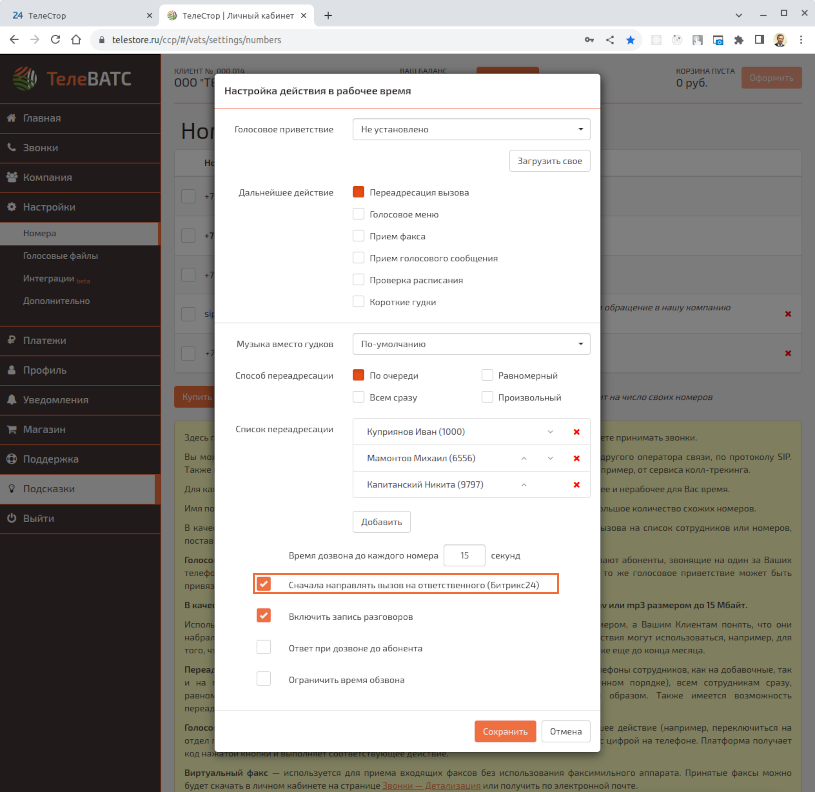Move Капитанский Никита up in list
This screenshot has width=815, height=792.
point(524,485)
